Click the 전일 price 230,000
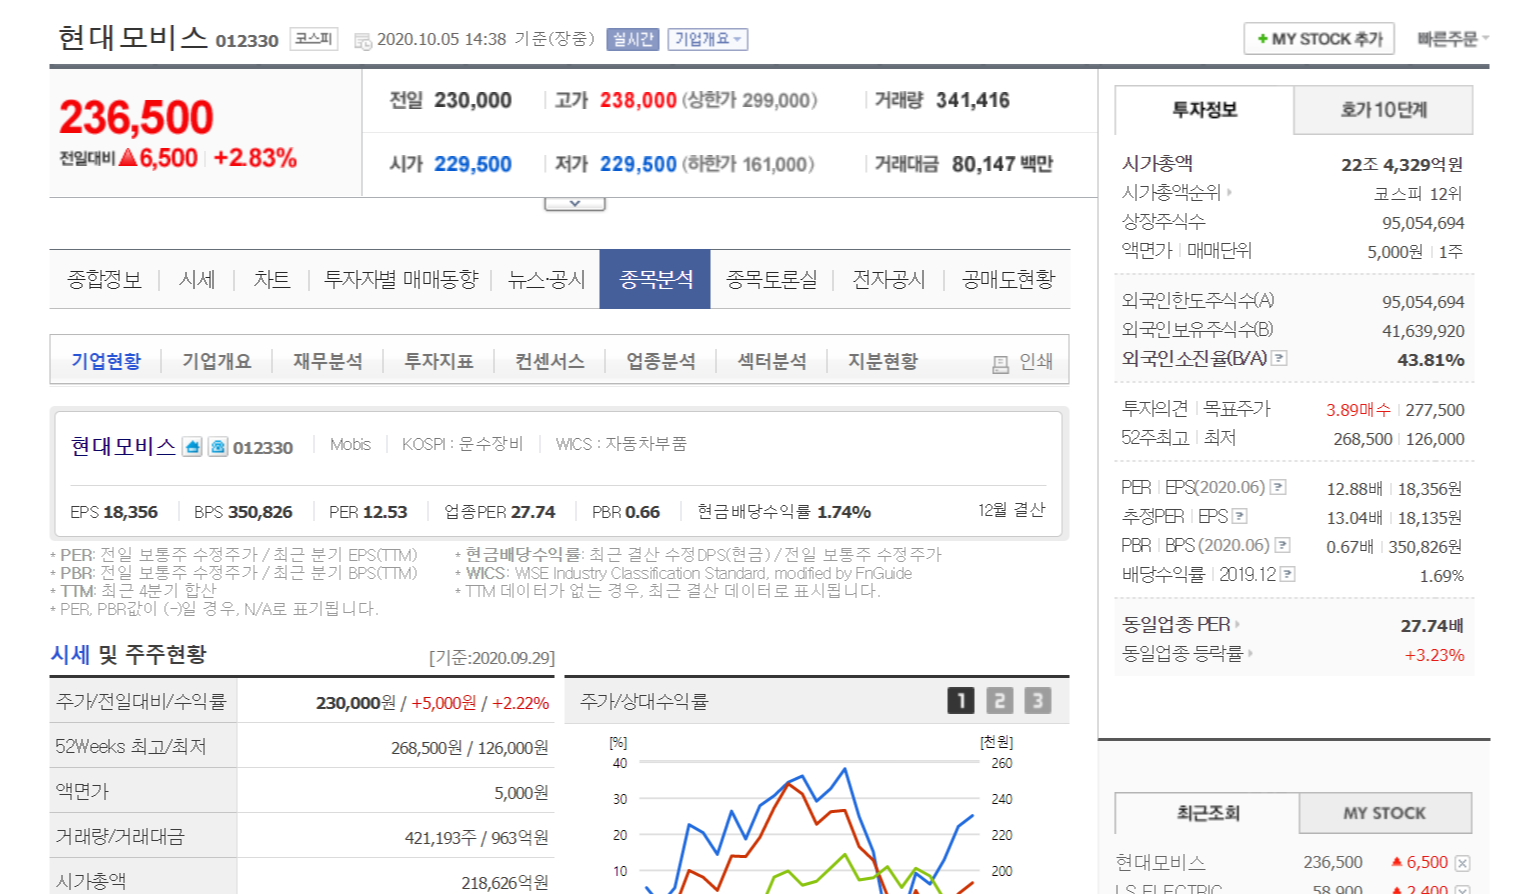Screen dimensions: 1518x894 pos(472,100)
